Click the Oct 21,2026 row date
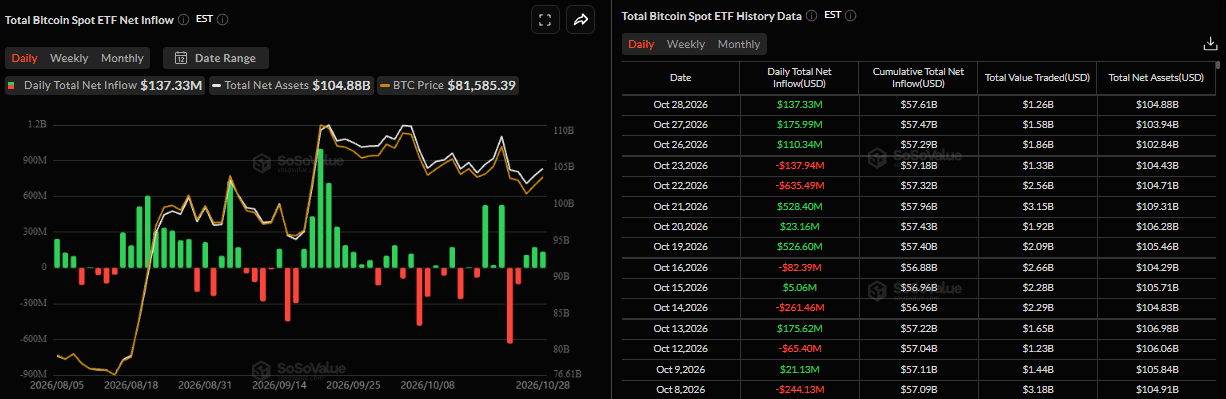This screenshot has height=399, width=1226. [680, 205]
